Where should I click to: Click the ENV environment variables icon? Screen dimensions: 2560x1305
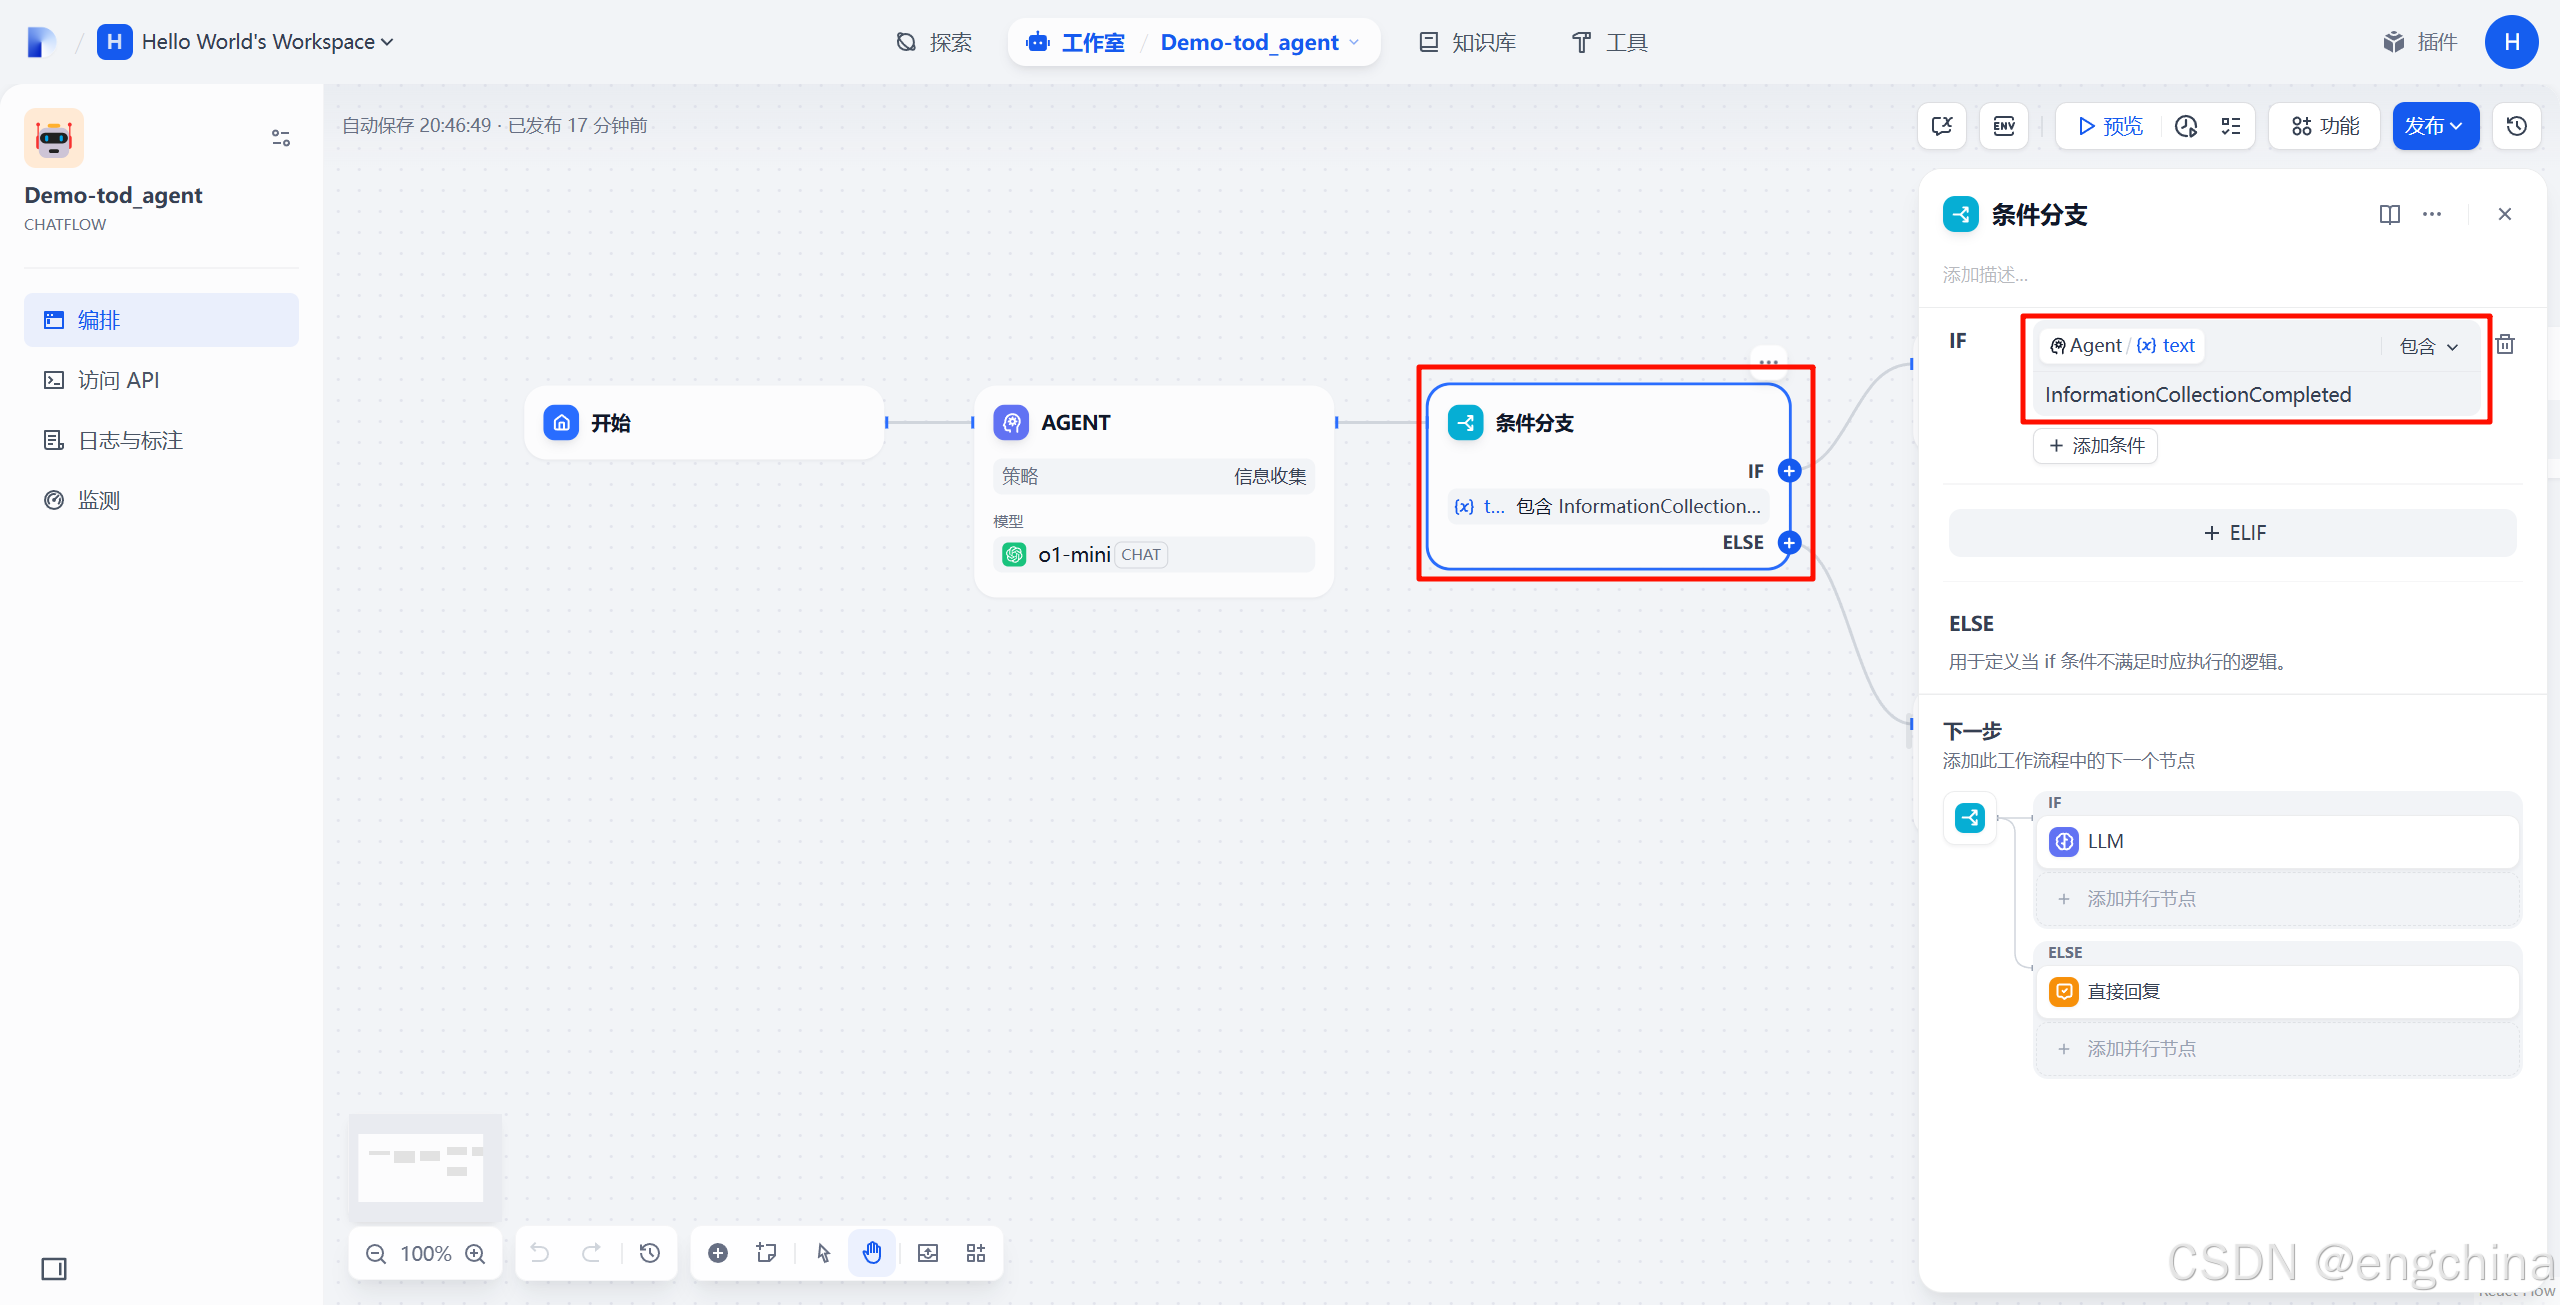(x=2004, y=126)
